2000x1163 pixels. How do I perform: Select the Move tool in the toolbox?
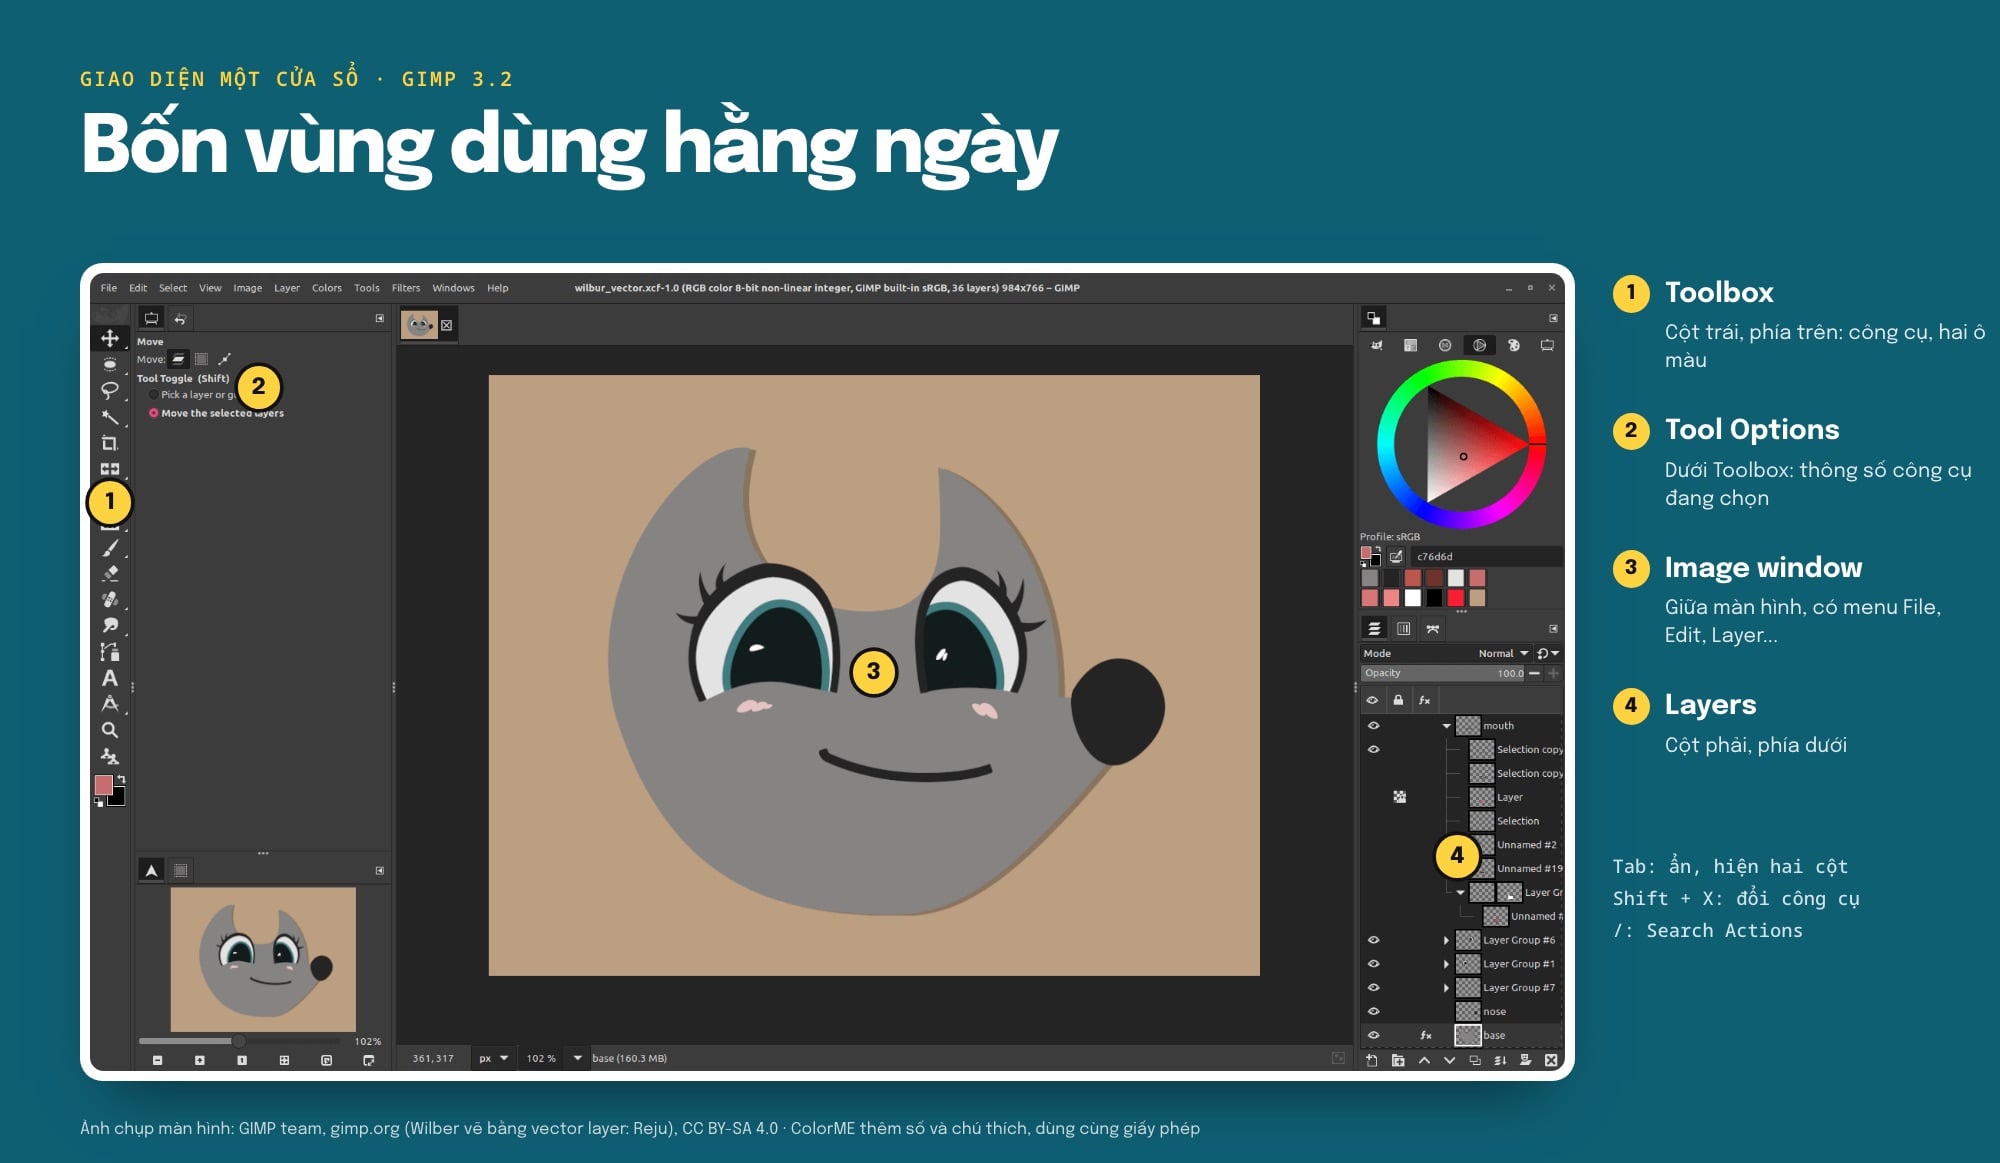pyautogui.click(x=110, y=338)
